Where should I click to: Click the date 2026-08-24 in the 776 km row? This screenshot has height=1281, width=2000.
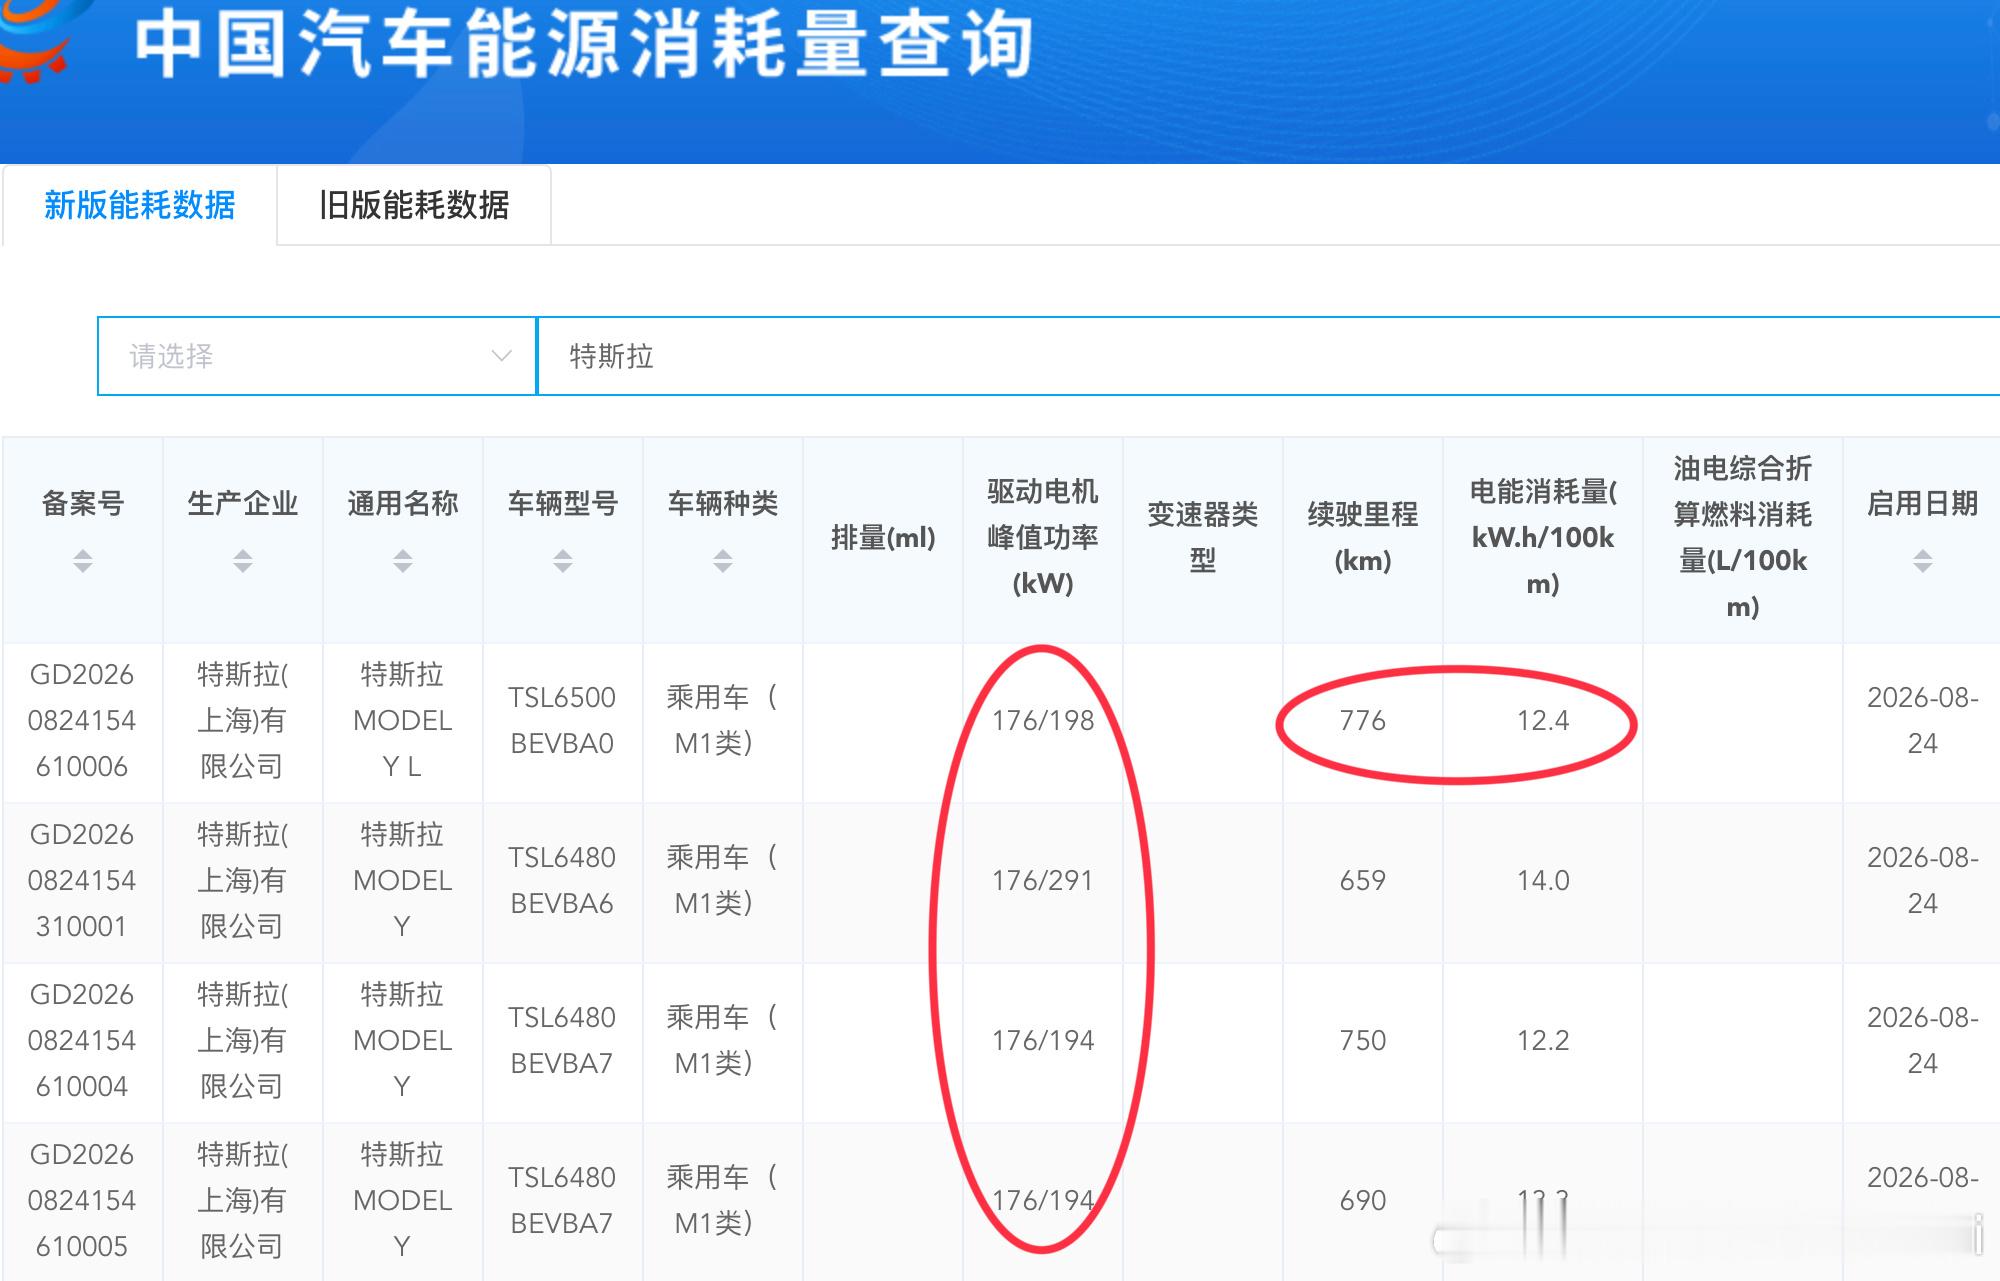(x=1923, y=721)
